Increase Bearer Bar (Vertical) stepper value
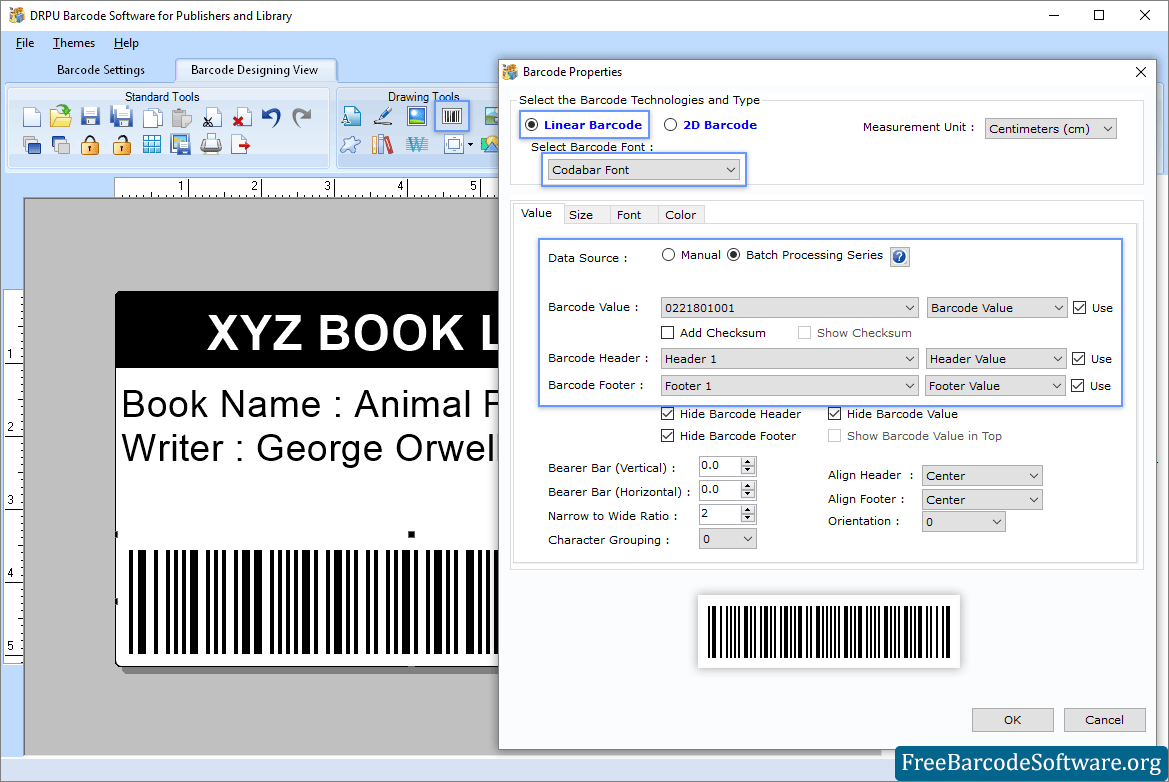Screen dimensions: 1169x782 pyautogui.click(x=749, y=461)
